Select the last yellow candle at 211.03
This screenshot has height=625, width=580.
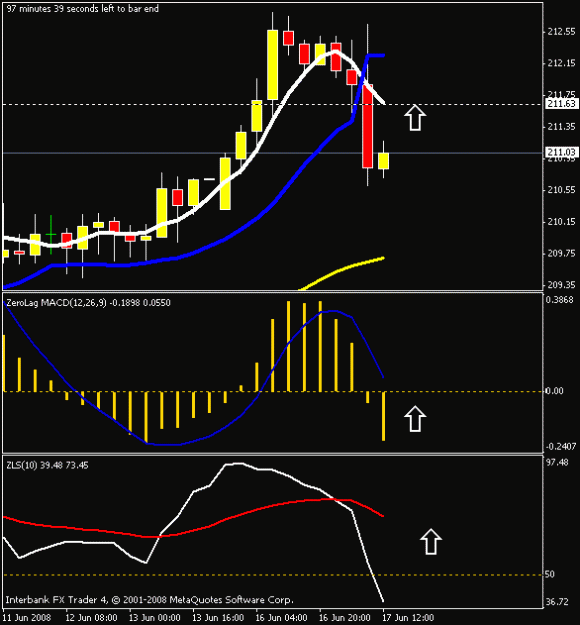383,161
